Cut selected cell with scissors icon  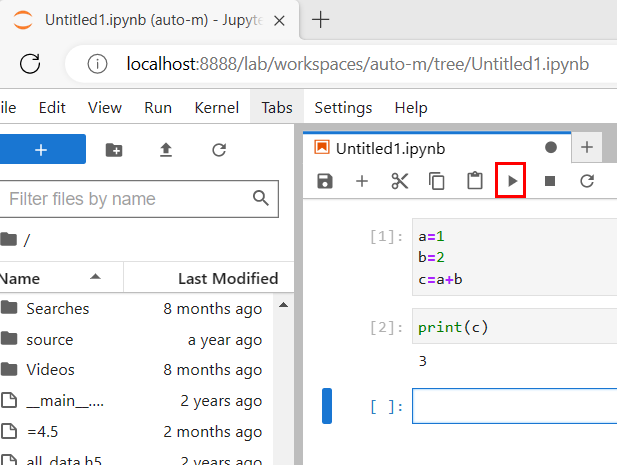[x=400, y=181]
